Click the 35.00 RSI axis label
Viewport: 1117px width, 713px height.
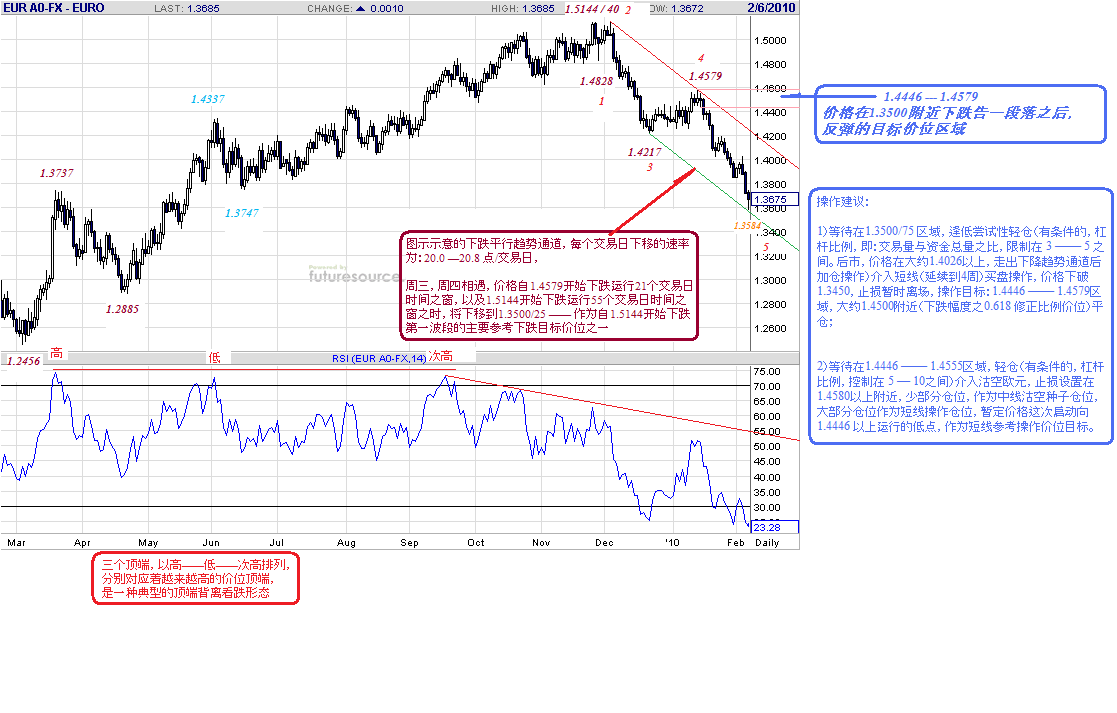(x=767, y=493)
